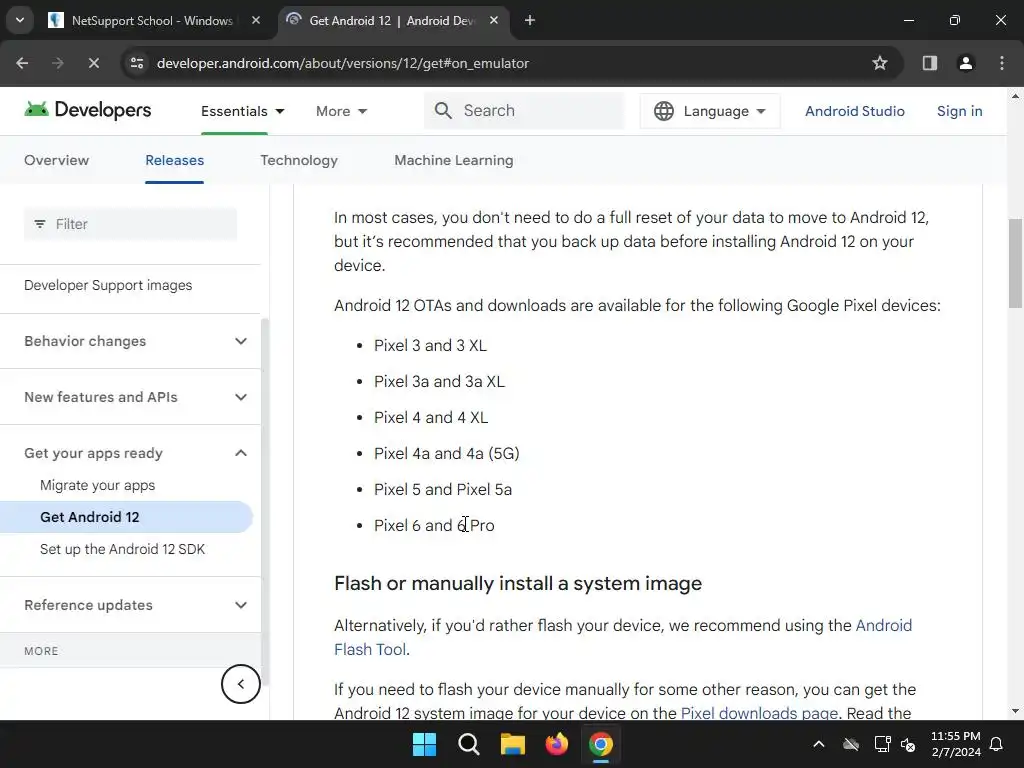Open the site information icon in address bar
1024x768 pixels.
(136, 63)
